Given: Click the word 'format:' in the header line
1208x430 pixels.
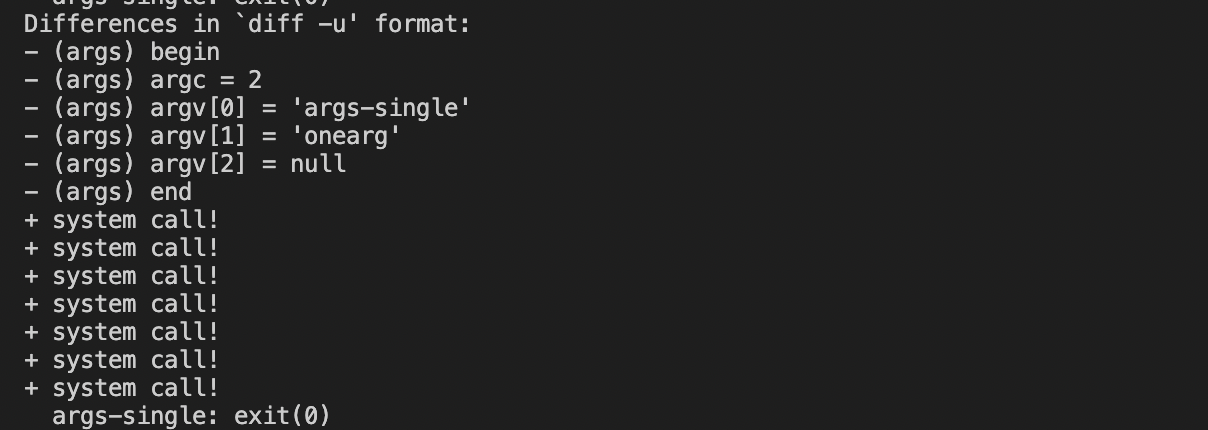Looking at the screenshot, I should (423, 23).
